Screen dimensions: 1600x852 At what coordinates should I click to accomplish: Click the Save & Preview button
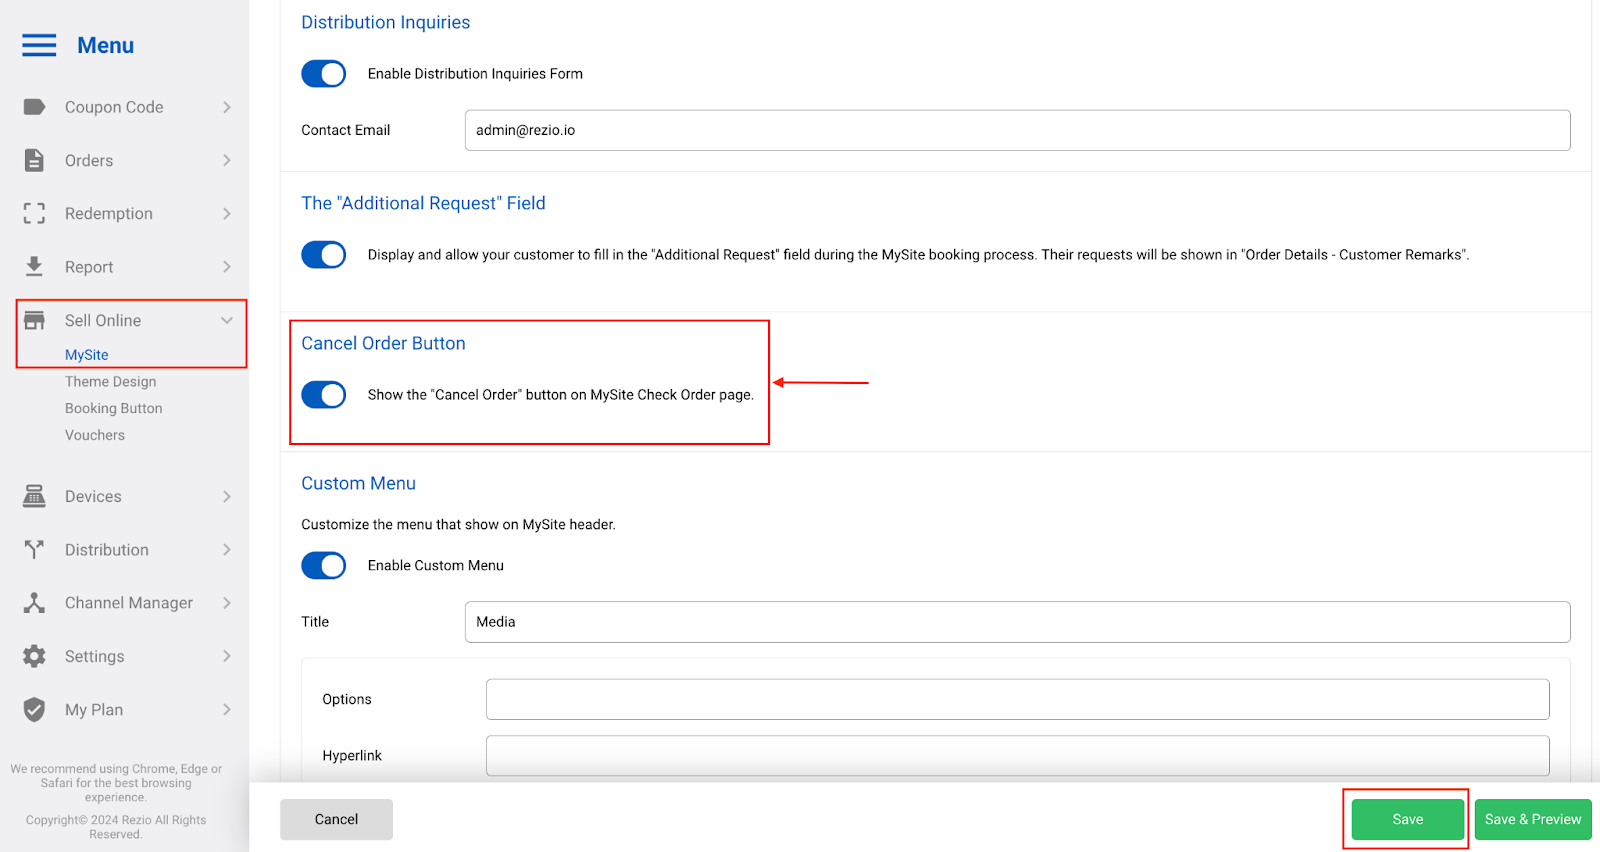click(1533, 819)
